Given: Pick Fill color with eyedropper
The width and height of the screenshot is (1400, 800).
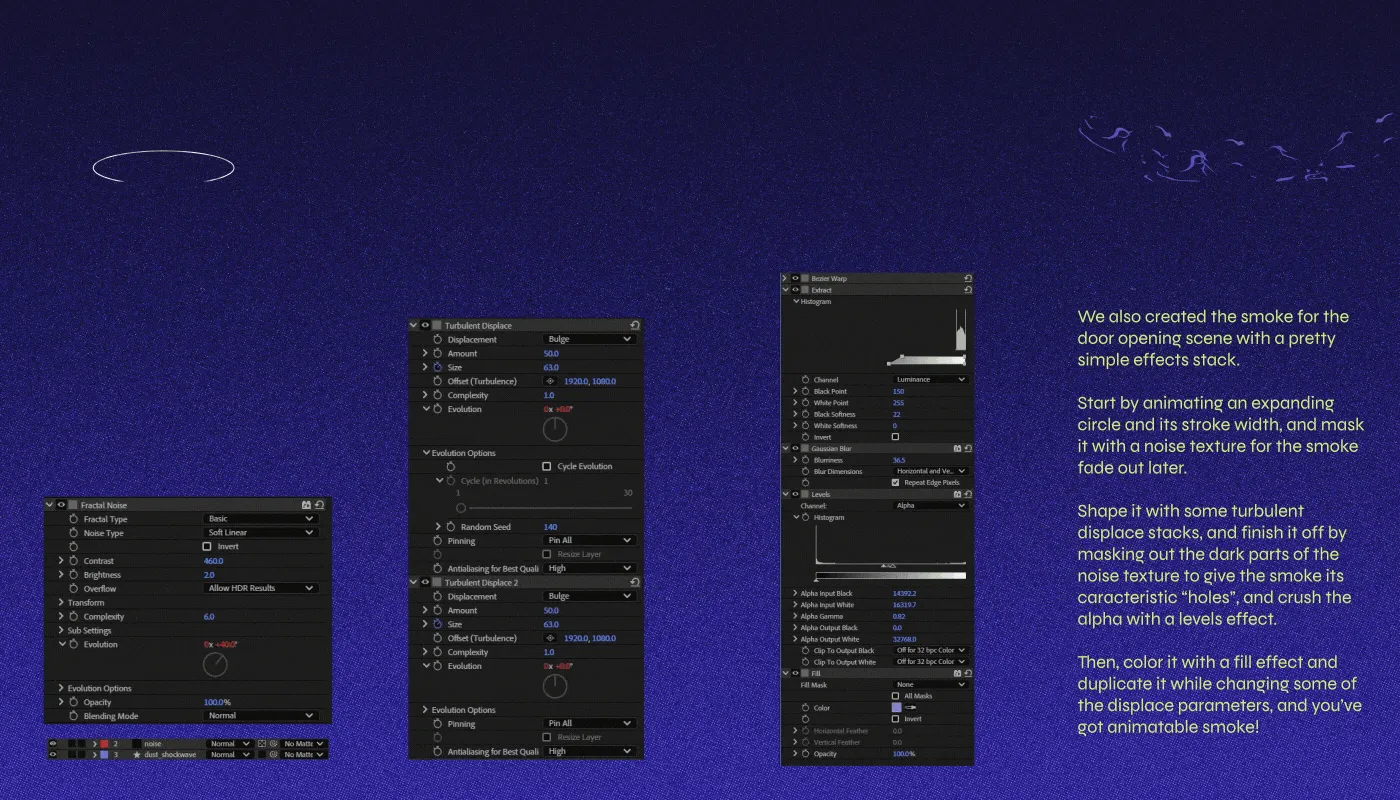Looking at the screenshot, I should [911, 707].
